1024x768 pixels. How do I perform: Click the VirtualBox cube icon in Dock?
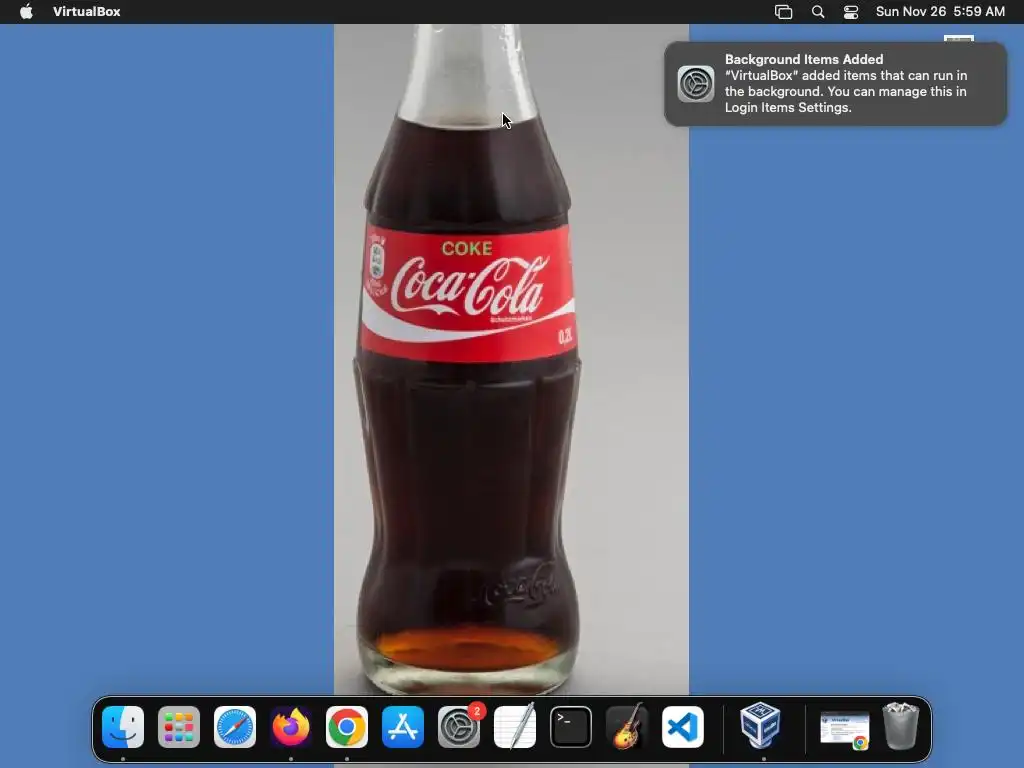[x=760, y=726]
